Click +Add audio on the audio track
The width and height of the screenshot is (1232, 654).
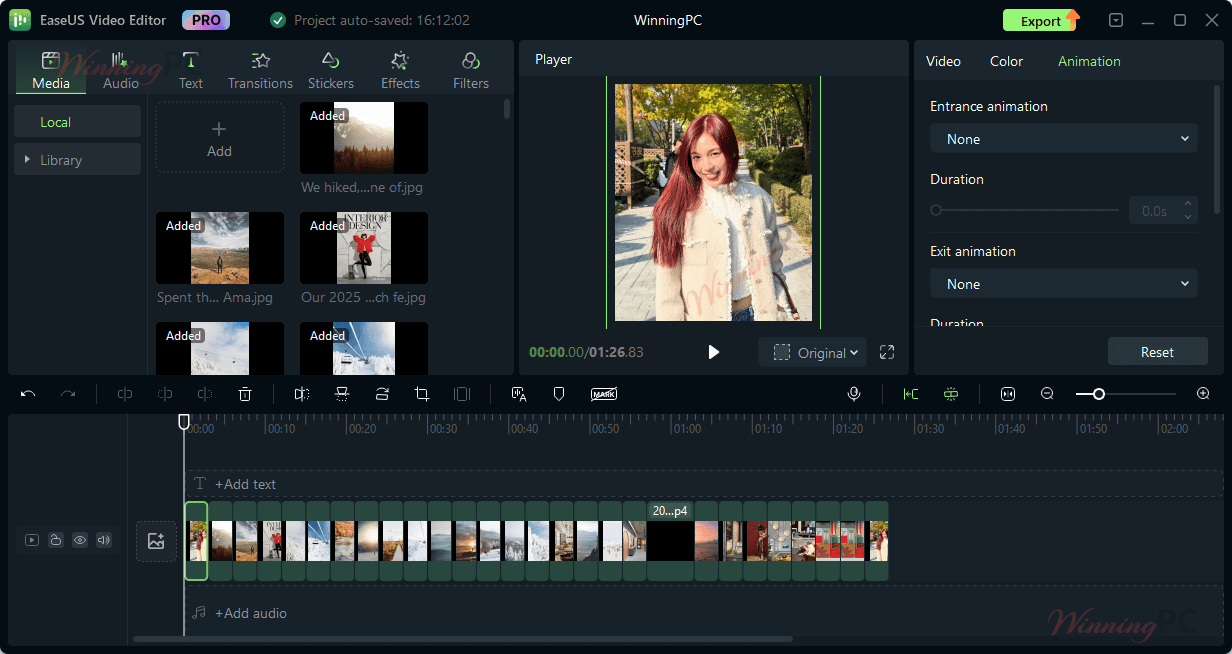[250, 613]
